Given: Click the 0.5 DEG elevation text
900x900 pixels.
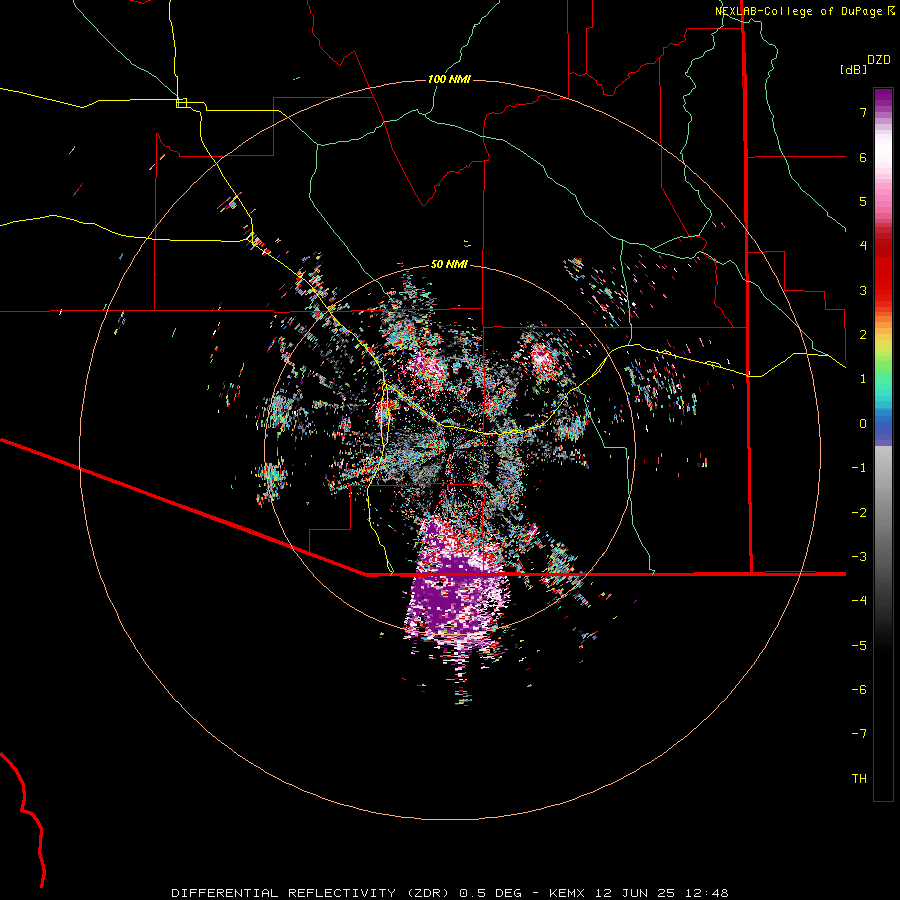Looking at the screenshot, I should [x=491, y=893].
